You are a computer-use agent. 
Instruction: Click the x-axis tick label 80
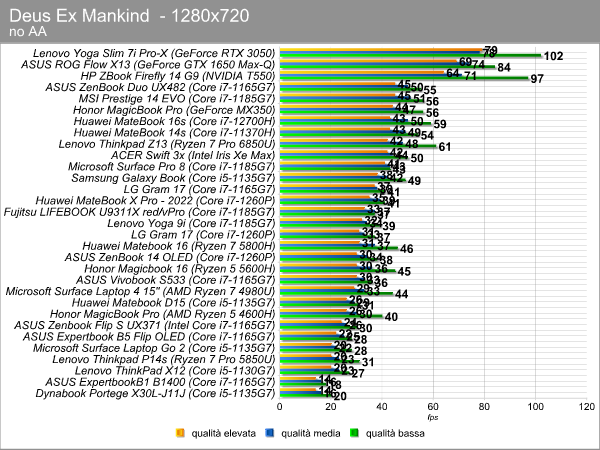tap(484, 406)
